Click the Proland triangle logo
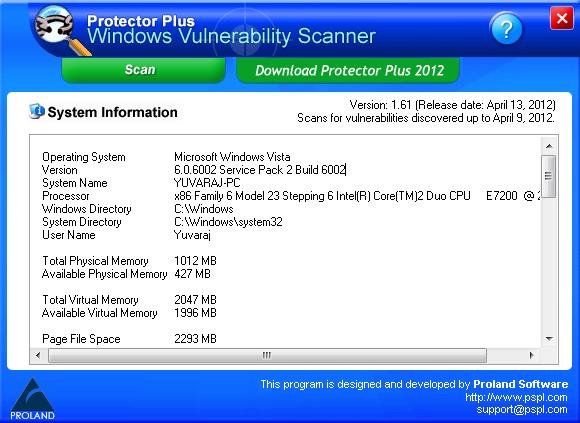 click(33, 399)
